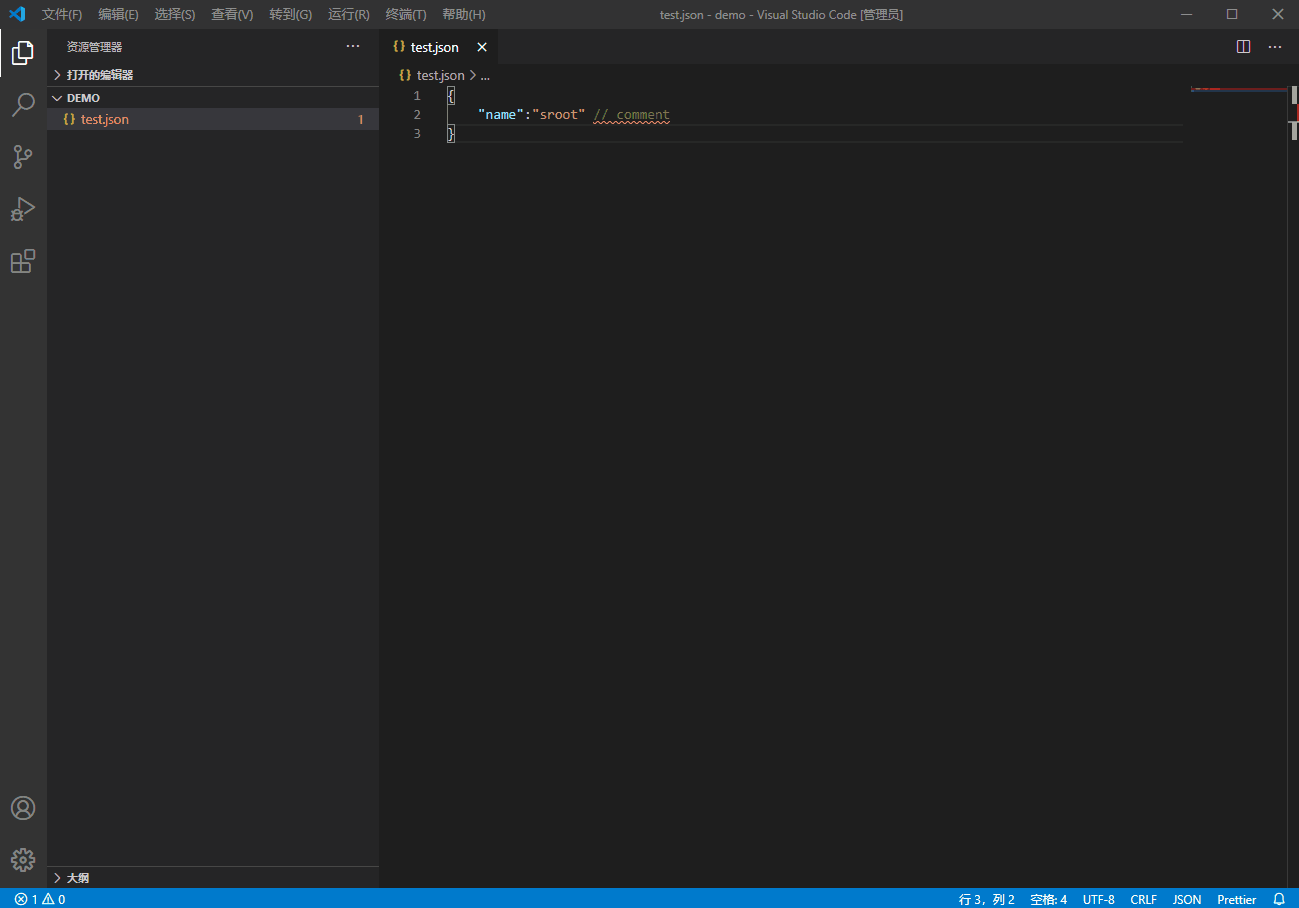1299x908 pixels.
Task: Open the Source Control view icon
Action: point(23,157)
